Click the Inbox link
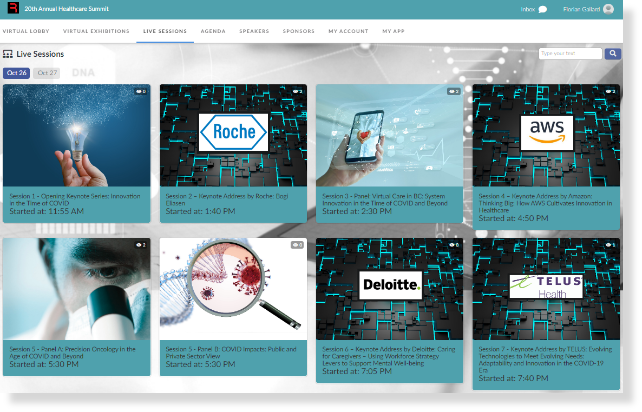This screenshot has height=412, width=642. coord(528,9)
